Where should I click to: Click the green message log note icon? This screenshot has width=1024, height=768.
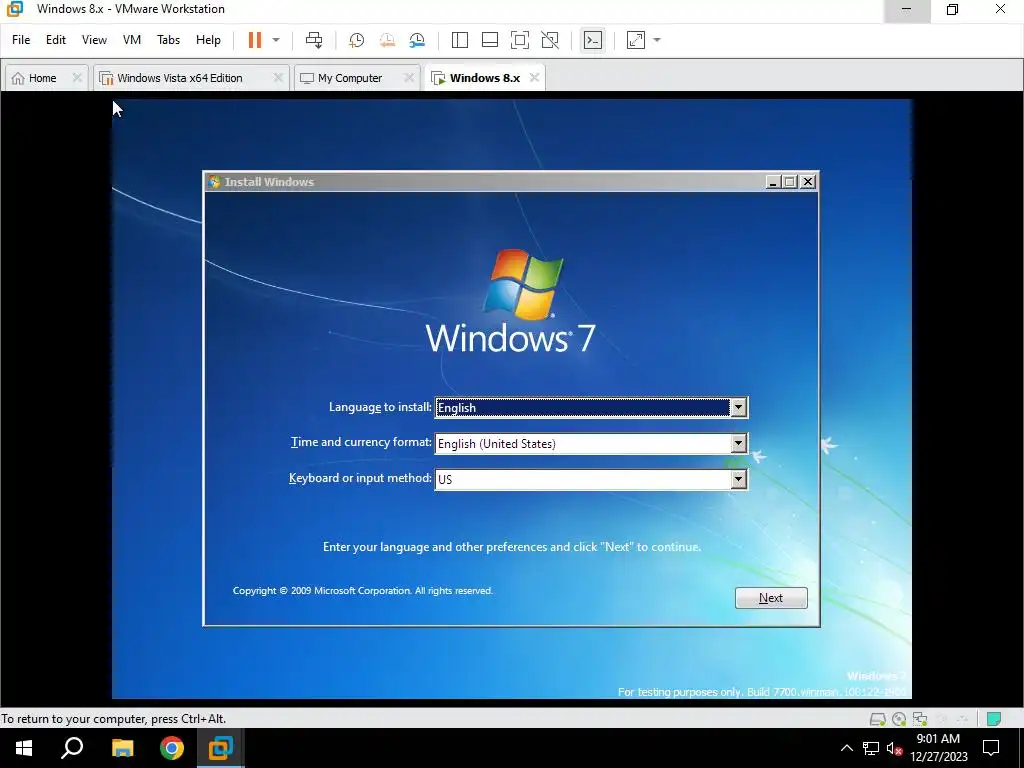click(994, 719)
